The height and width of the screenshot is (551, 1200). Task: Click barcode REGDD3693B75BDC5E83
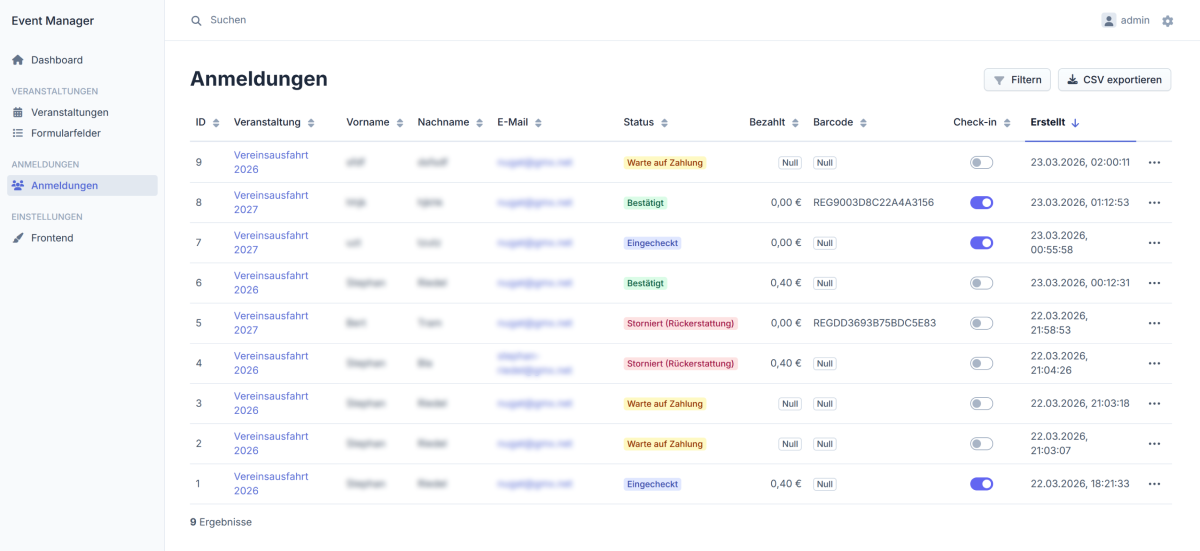875,323
